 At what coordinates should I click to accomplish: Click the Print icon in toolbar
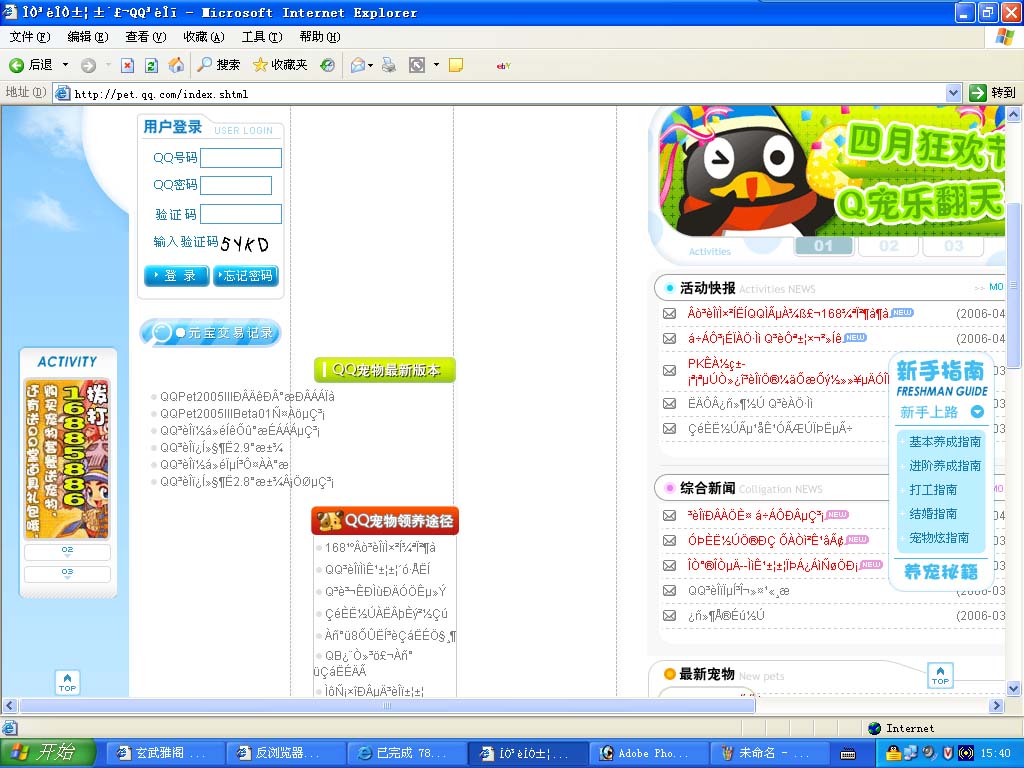pos(389,65)
